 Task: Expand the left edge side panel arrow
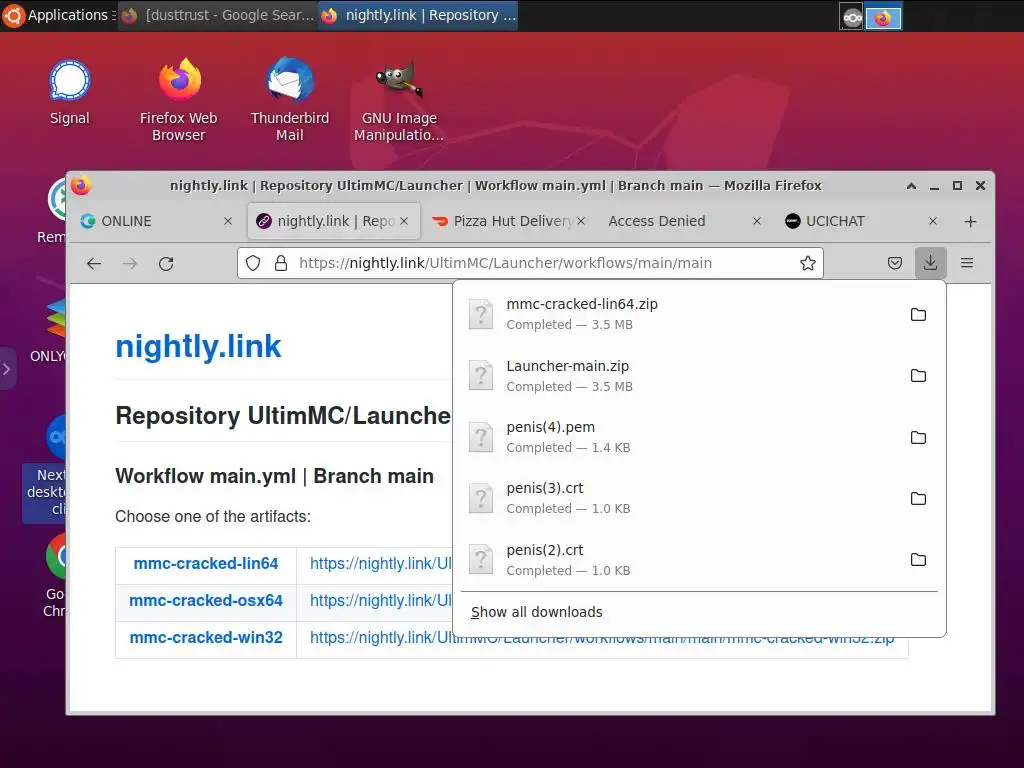7,369
